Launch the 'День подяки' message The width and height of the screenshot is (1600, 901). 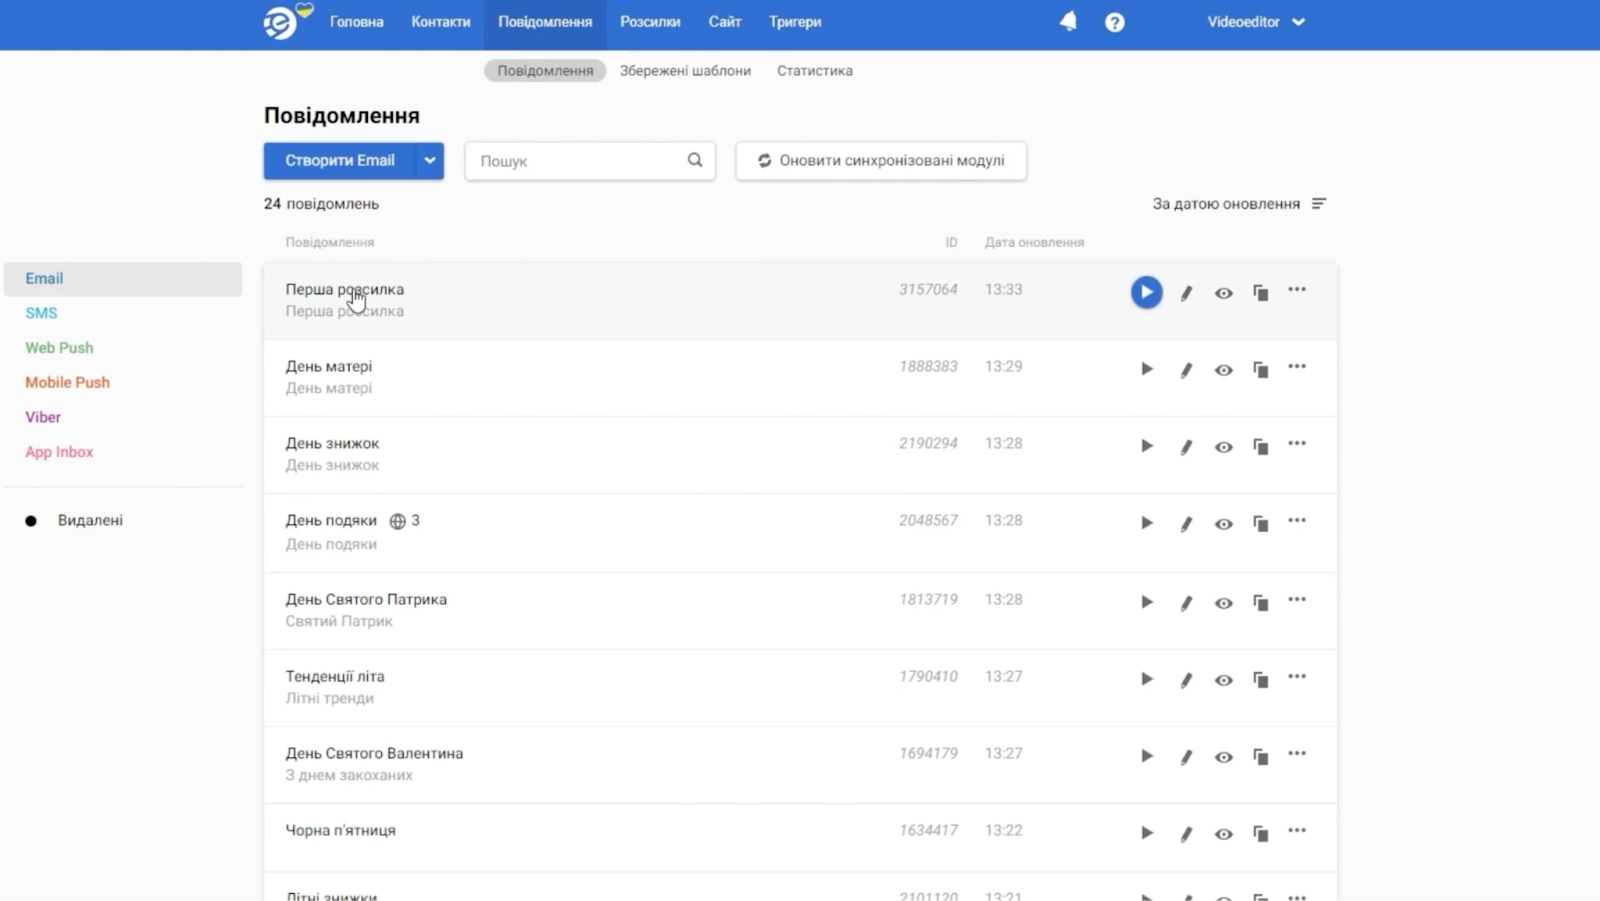(1147, 523)
